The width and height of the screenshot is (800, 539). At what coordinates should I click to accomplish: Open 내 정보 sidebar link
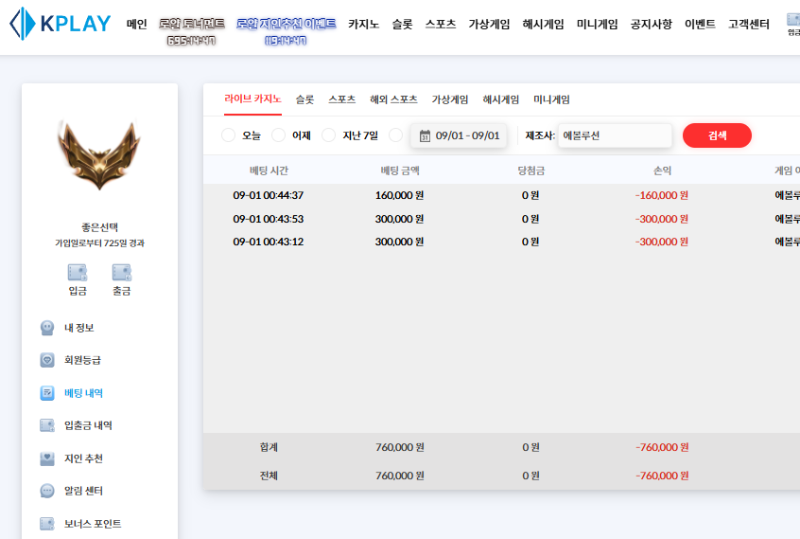click(x=79, y=328)
